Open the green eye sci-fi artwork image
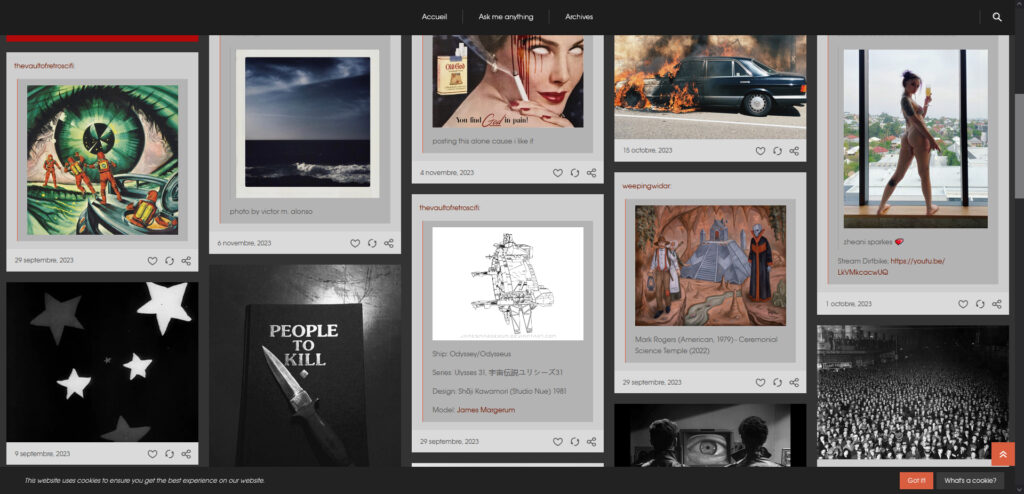Image resolution: width=1024 pixels, height=494 pixels. pyautogui.click(x=103, y=160)
